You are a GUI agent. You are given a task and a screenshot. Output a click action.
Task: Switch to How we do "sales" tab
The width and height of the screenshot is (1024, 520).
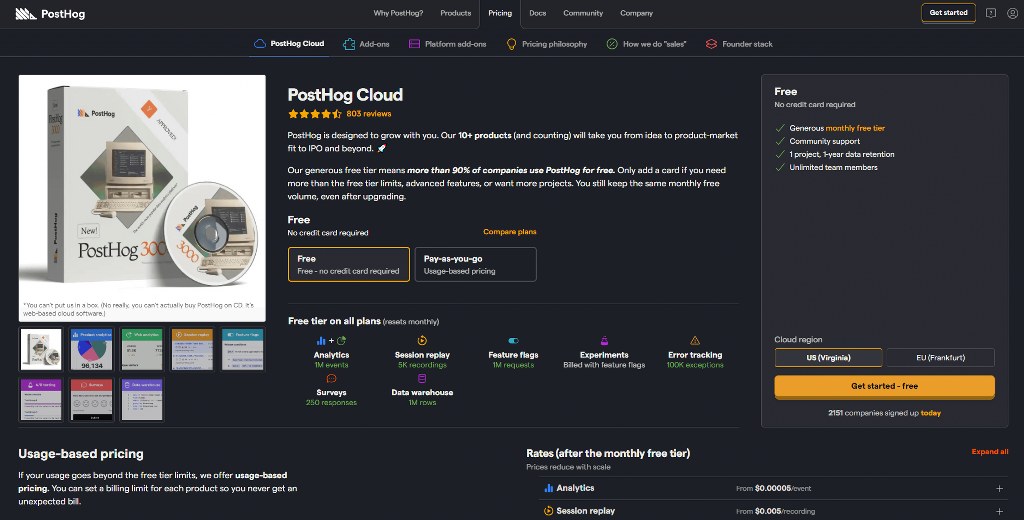(x=646, y=44)
